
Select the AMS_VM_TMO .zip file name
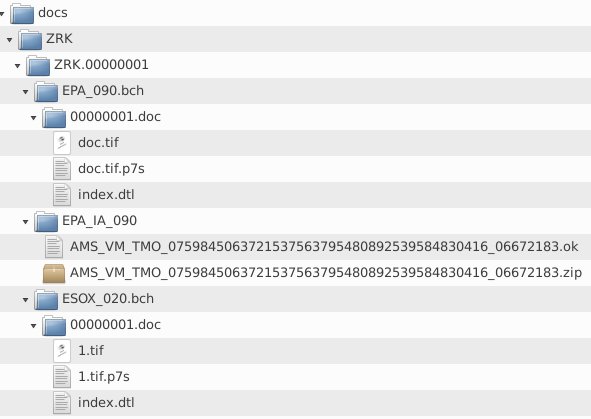click(x=326, y=272)
